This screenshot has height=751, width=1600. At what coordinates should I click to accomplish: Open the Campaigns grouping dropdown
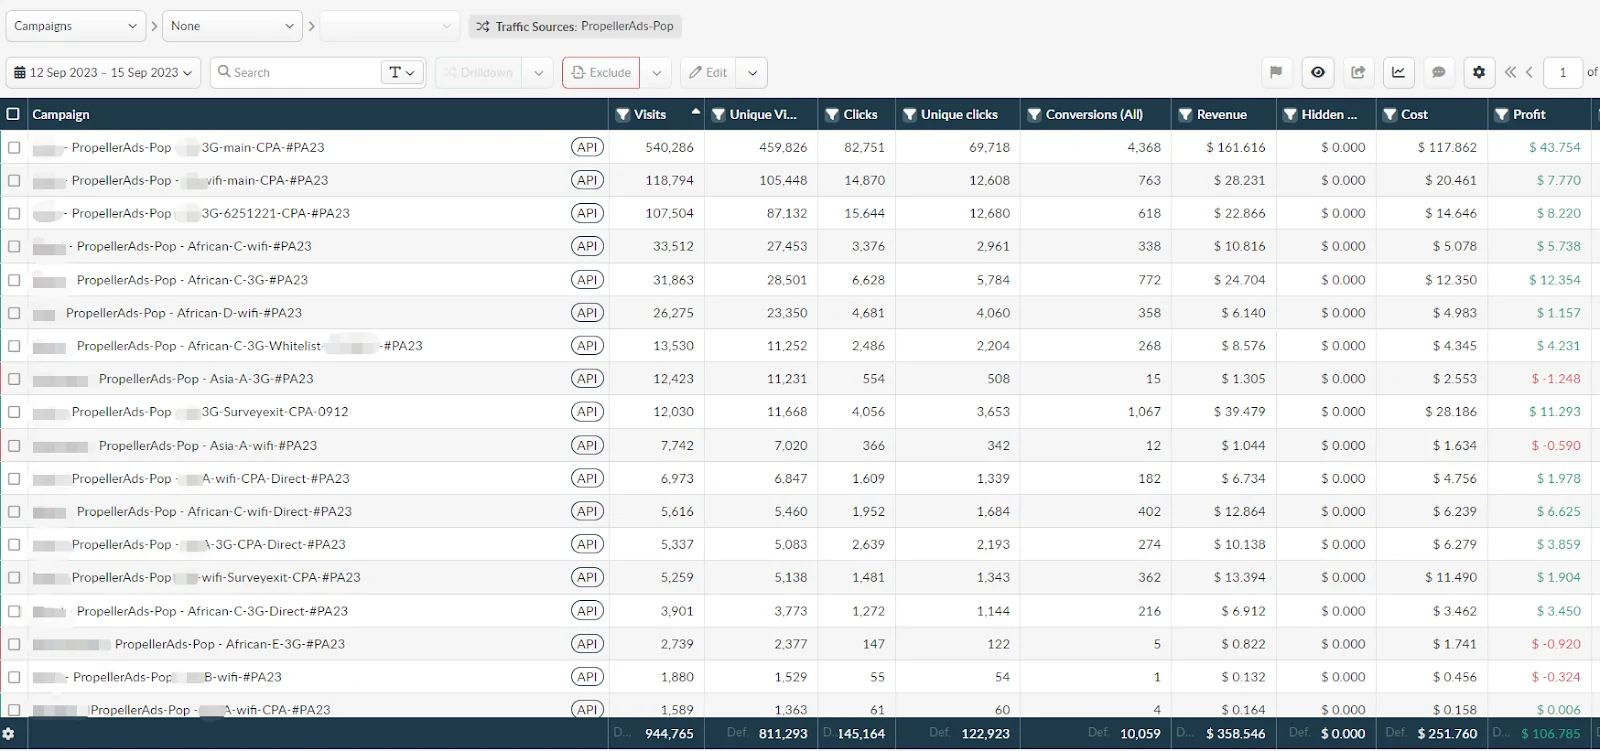[x=75, y=26]
